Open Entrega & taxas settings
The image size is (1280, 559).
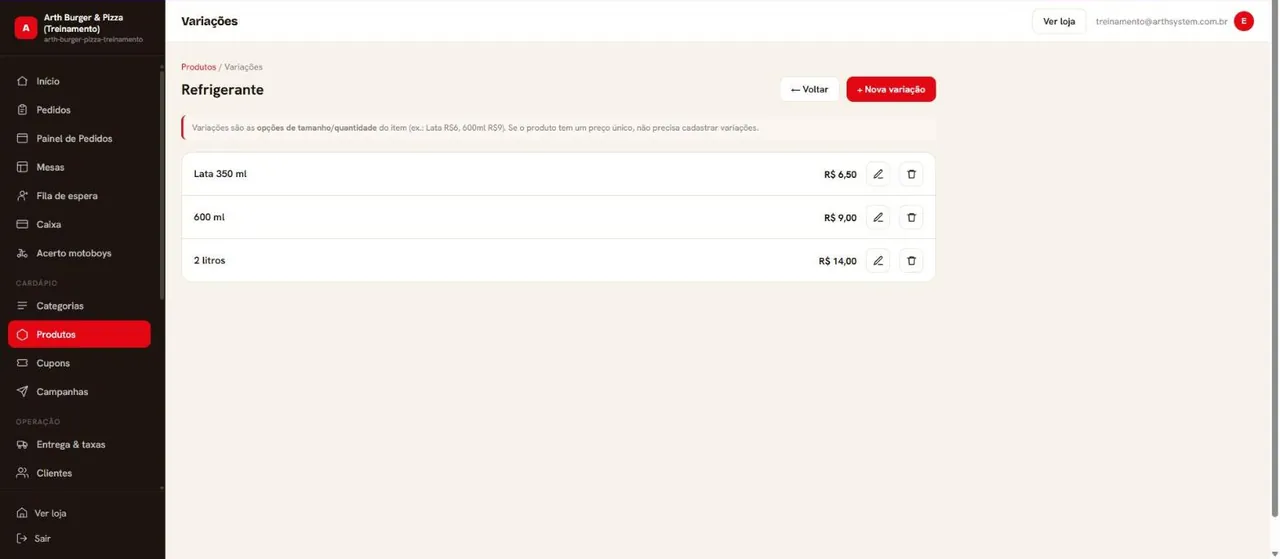(x=79, y=444)
